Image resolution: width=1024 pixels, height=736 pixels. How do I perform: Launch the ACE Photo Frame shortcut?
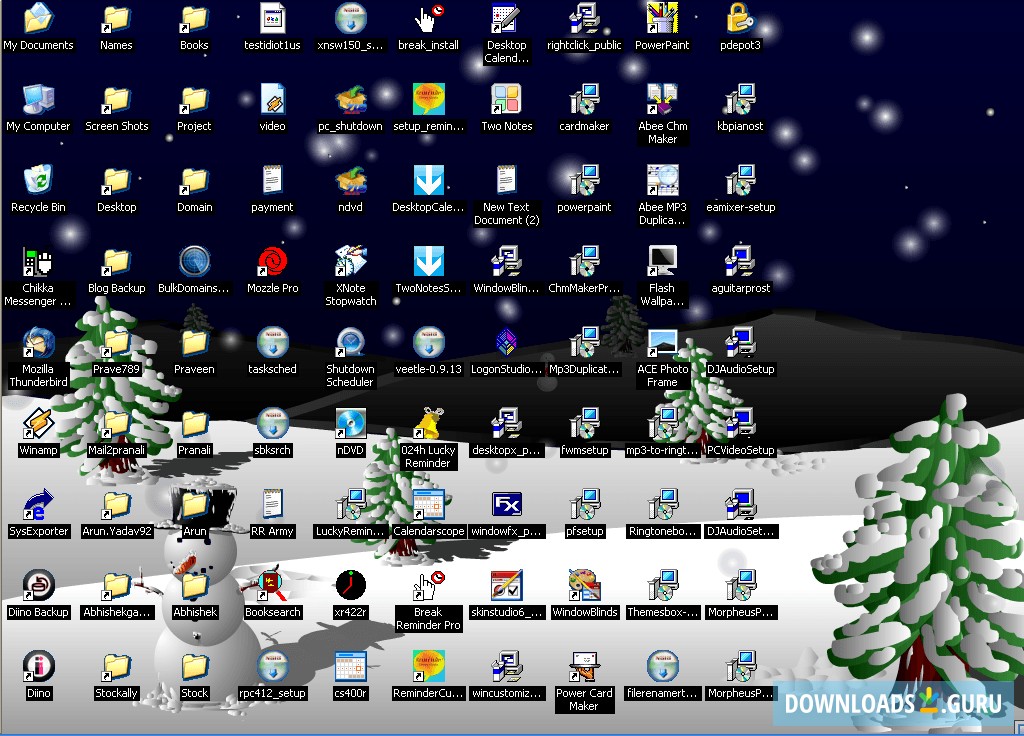[662, 342]
